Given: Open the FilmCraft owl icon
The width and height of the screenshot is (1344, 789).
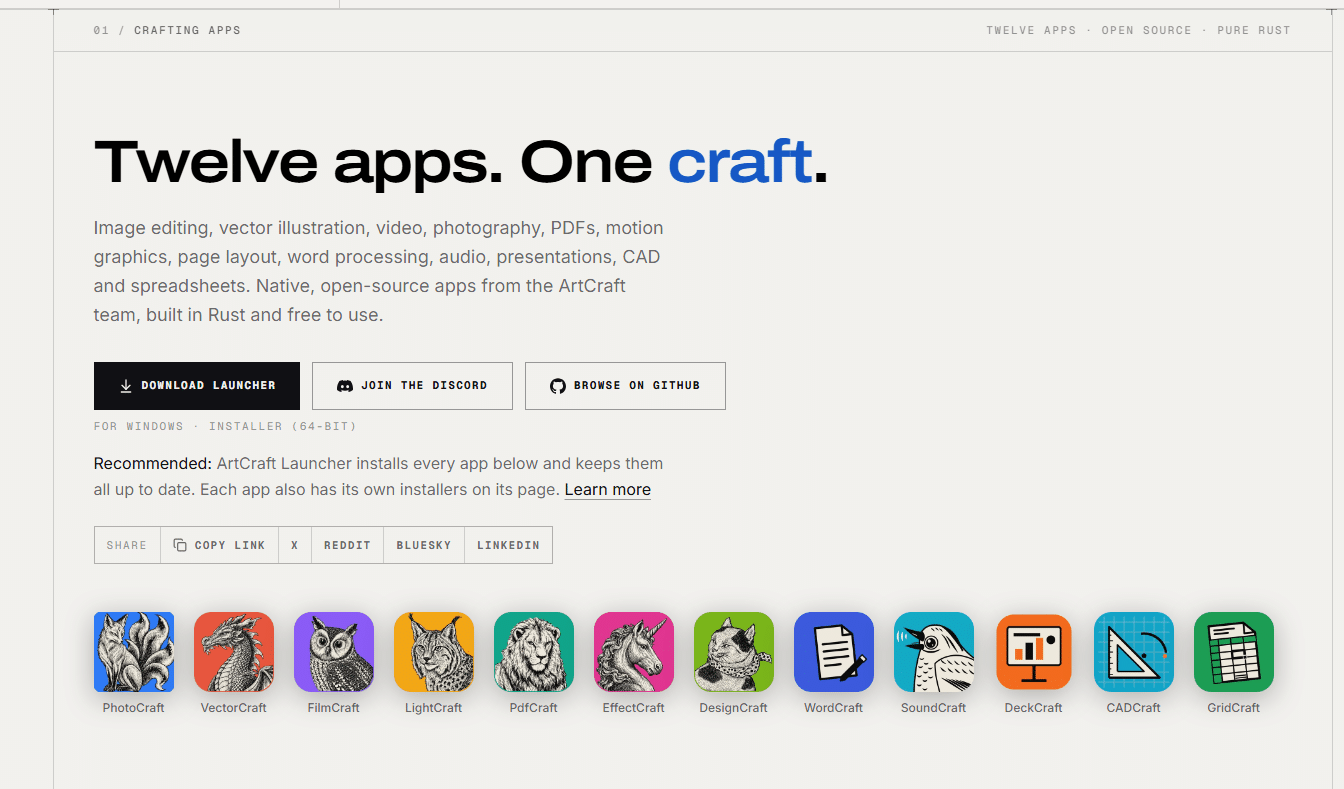Looking at the screenshot, I should pyautogui.click(x=334, y=652).
